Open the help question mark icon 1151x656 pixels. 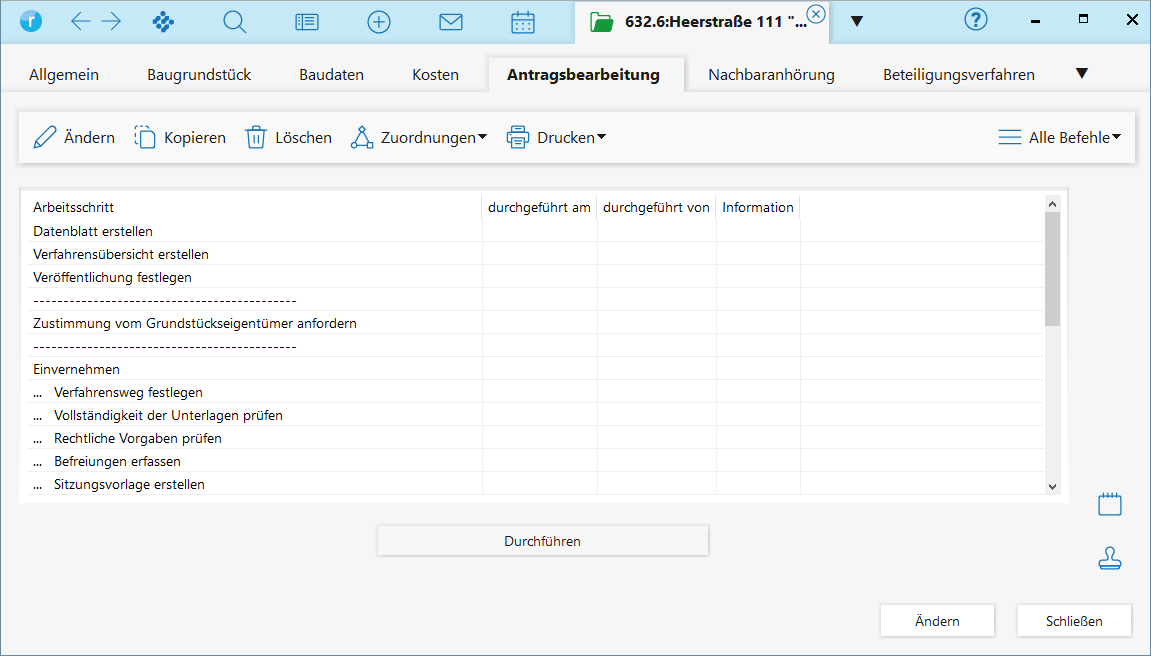[x=976, y=20]
